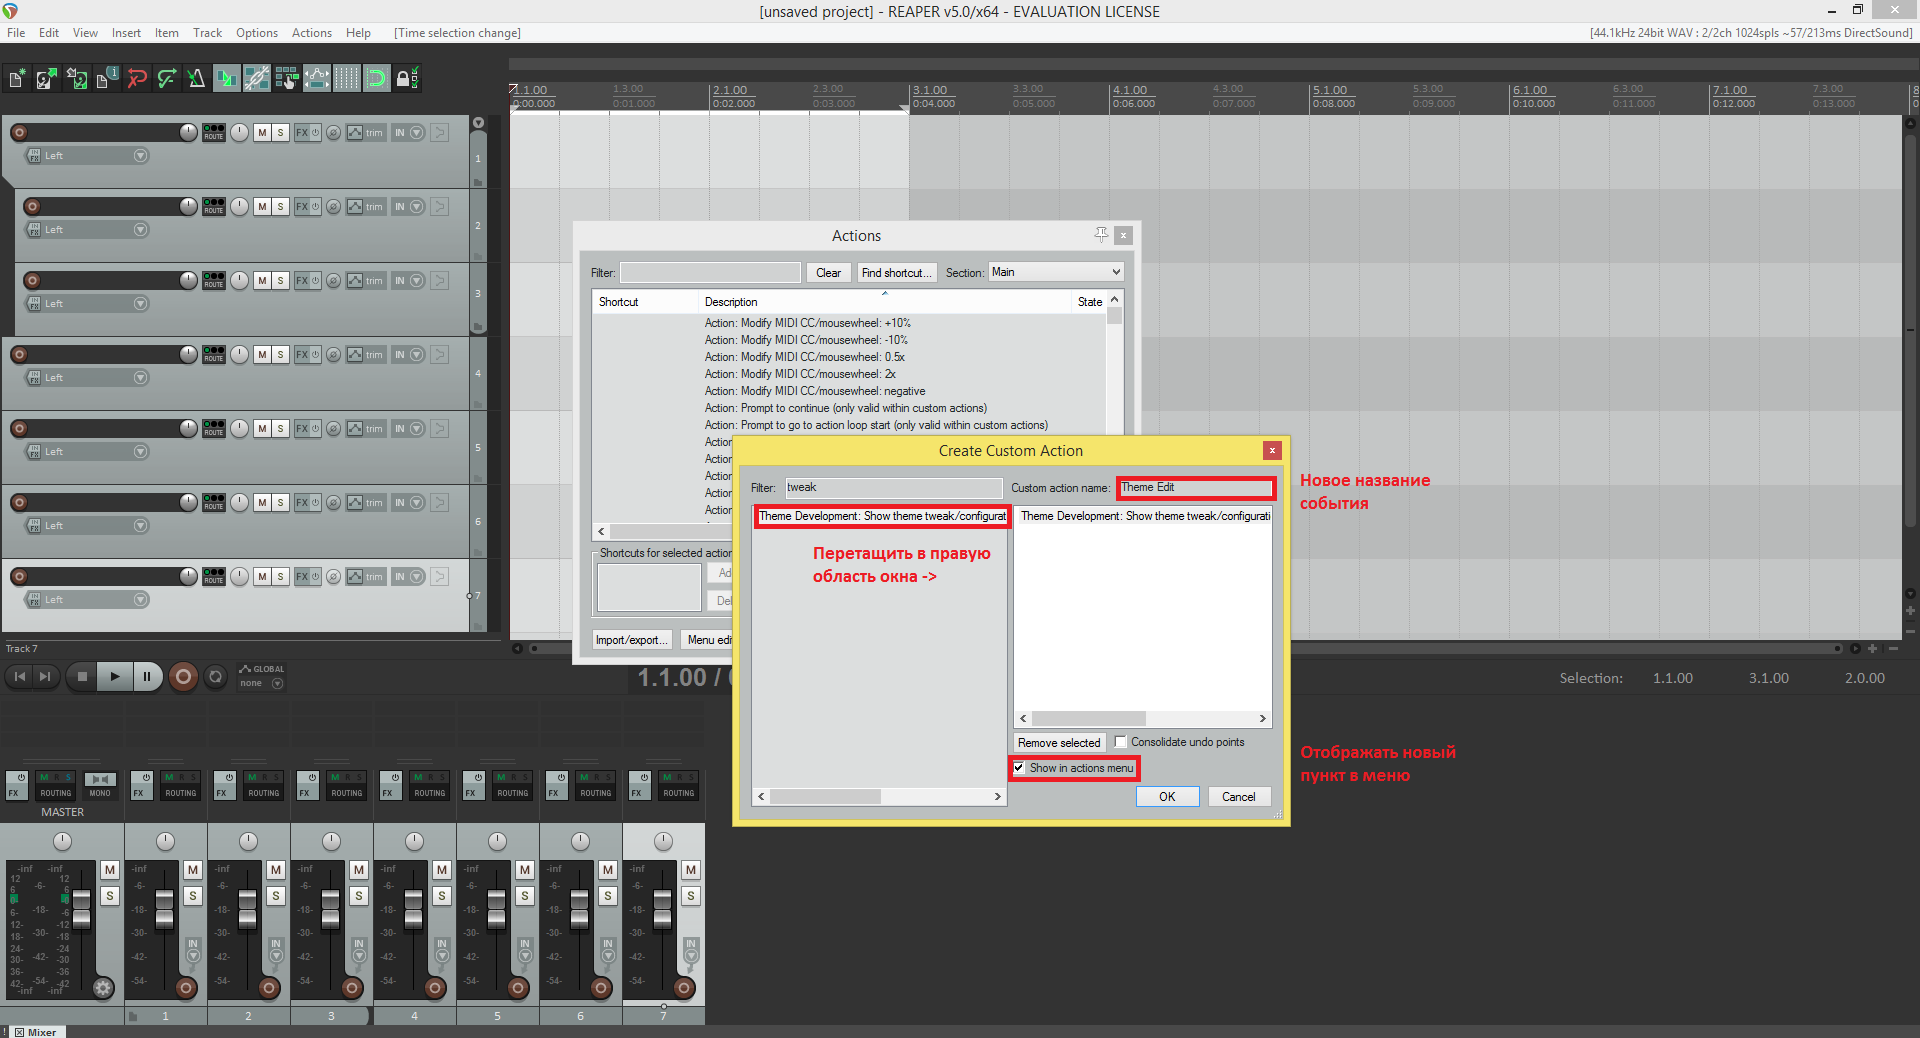Click the red Undo toolbar icon
The image size is (1920, 1038).
tap(137, 78)
